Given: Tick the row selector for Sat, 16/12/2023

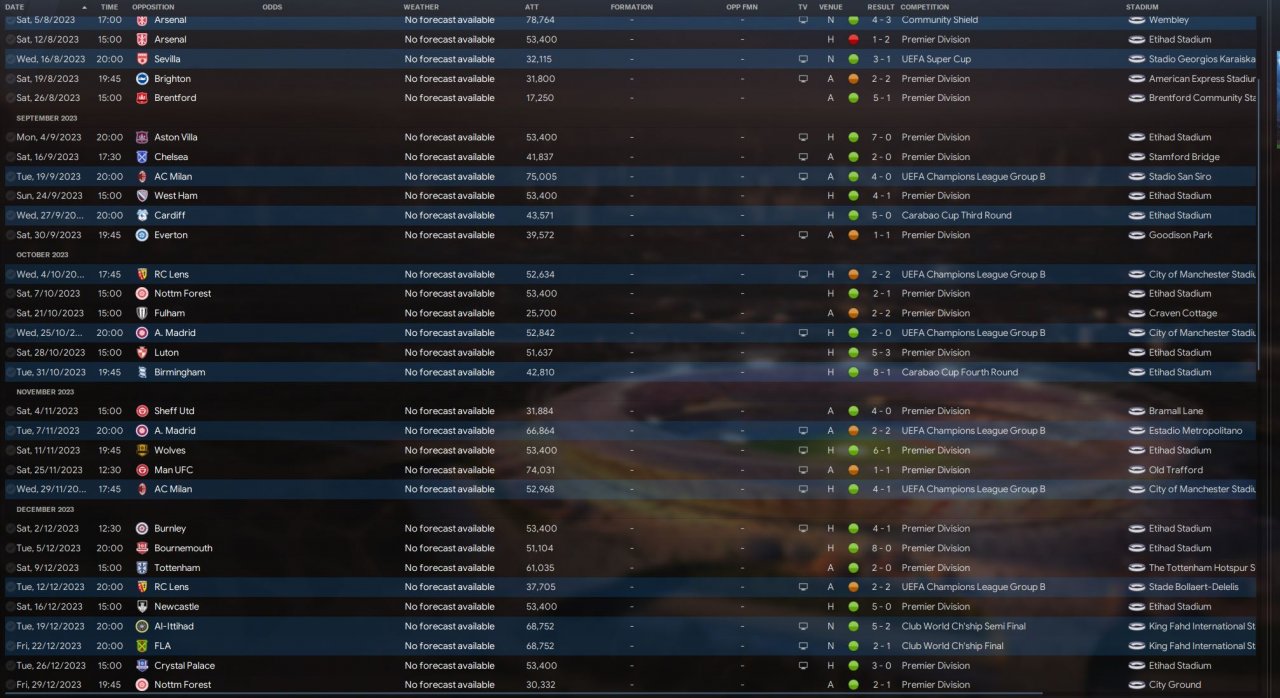Looking at the screenshot, I should click(x=10, y=606).
